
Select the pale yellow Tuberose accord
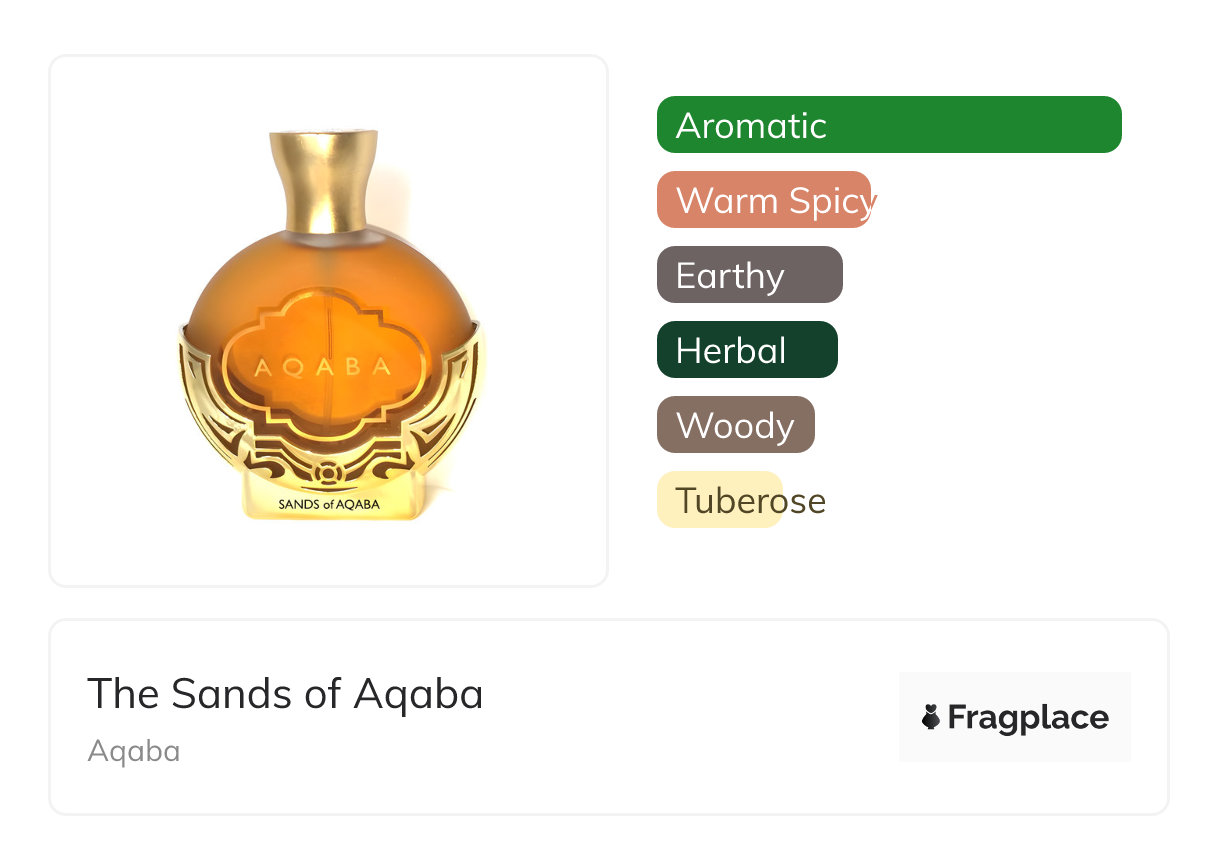[x=719, y=500]
